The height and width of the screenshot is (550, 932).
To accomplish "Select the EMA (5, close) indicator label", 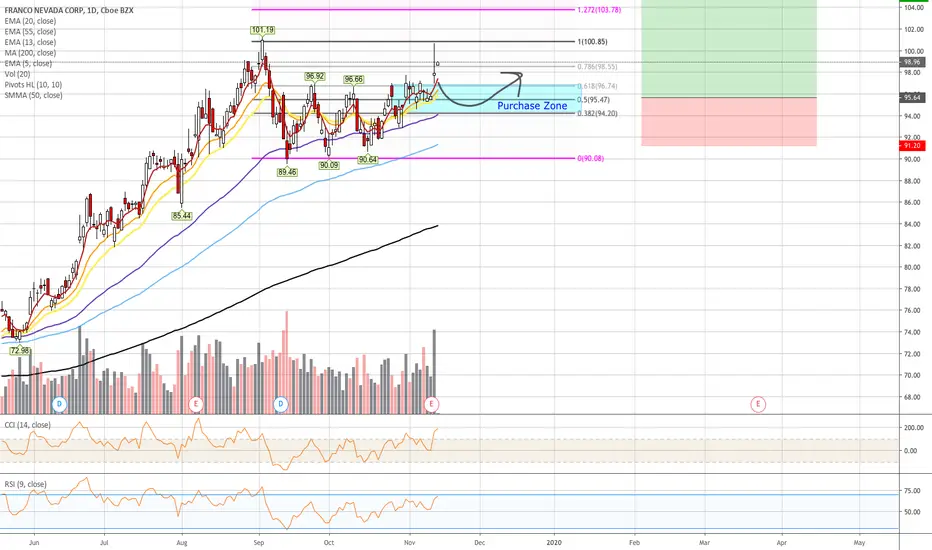I will [28, 64].
